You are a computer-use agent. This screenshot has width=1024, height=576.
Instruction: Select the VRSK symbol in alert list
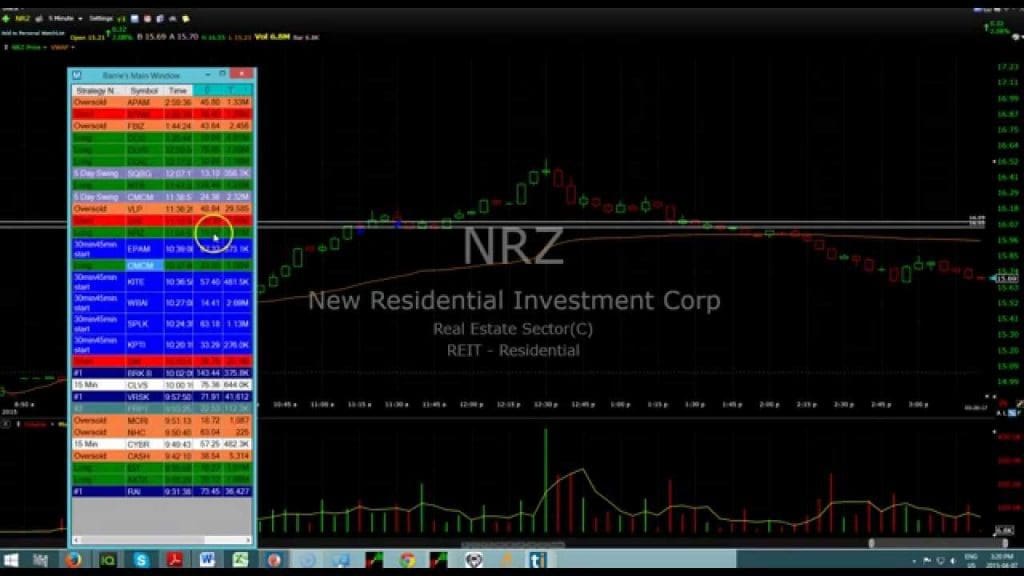[x=138, y=397]
